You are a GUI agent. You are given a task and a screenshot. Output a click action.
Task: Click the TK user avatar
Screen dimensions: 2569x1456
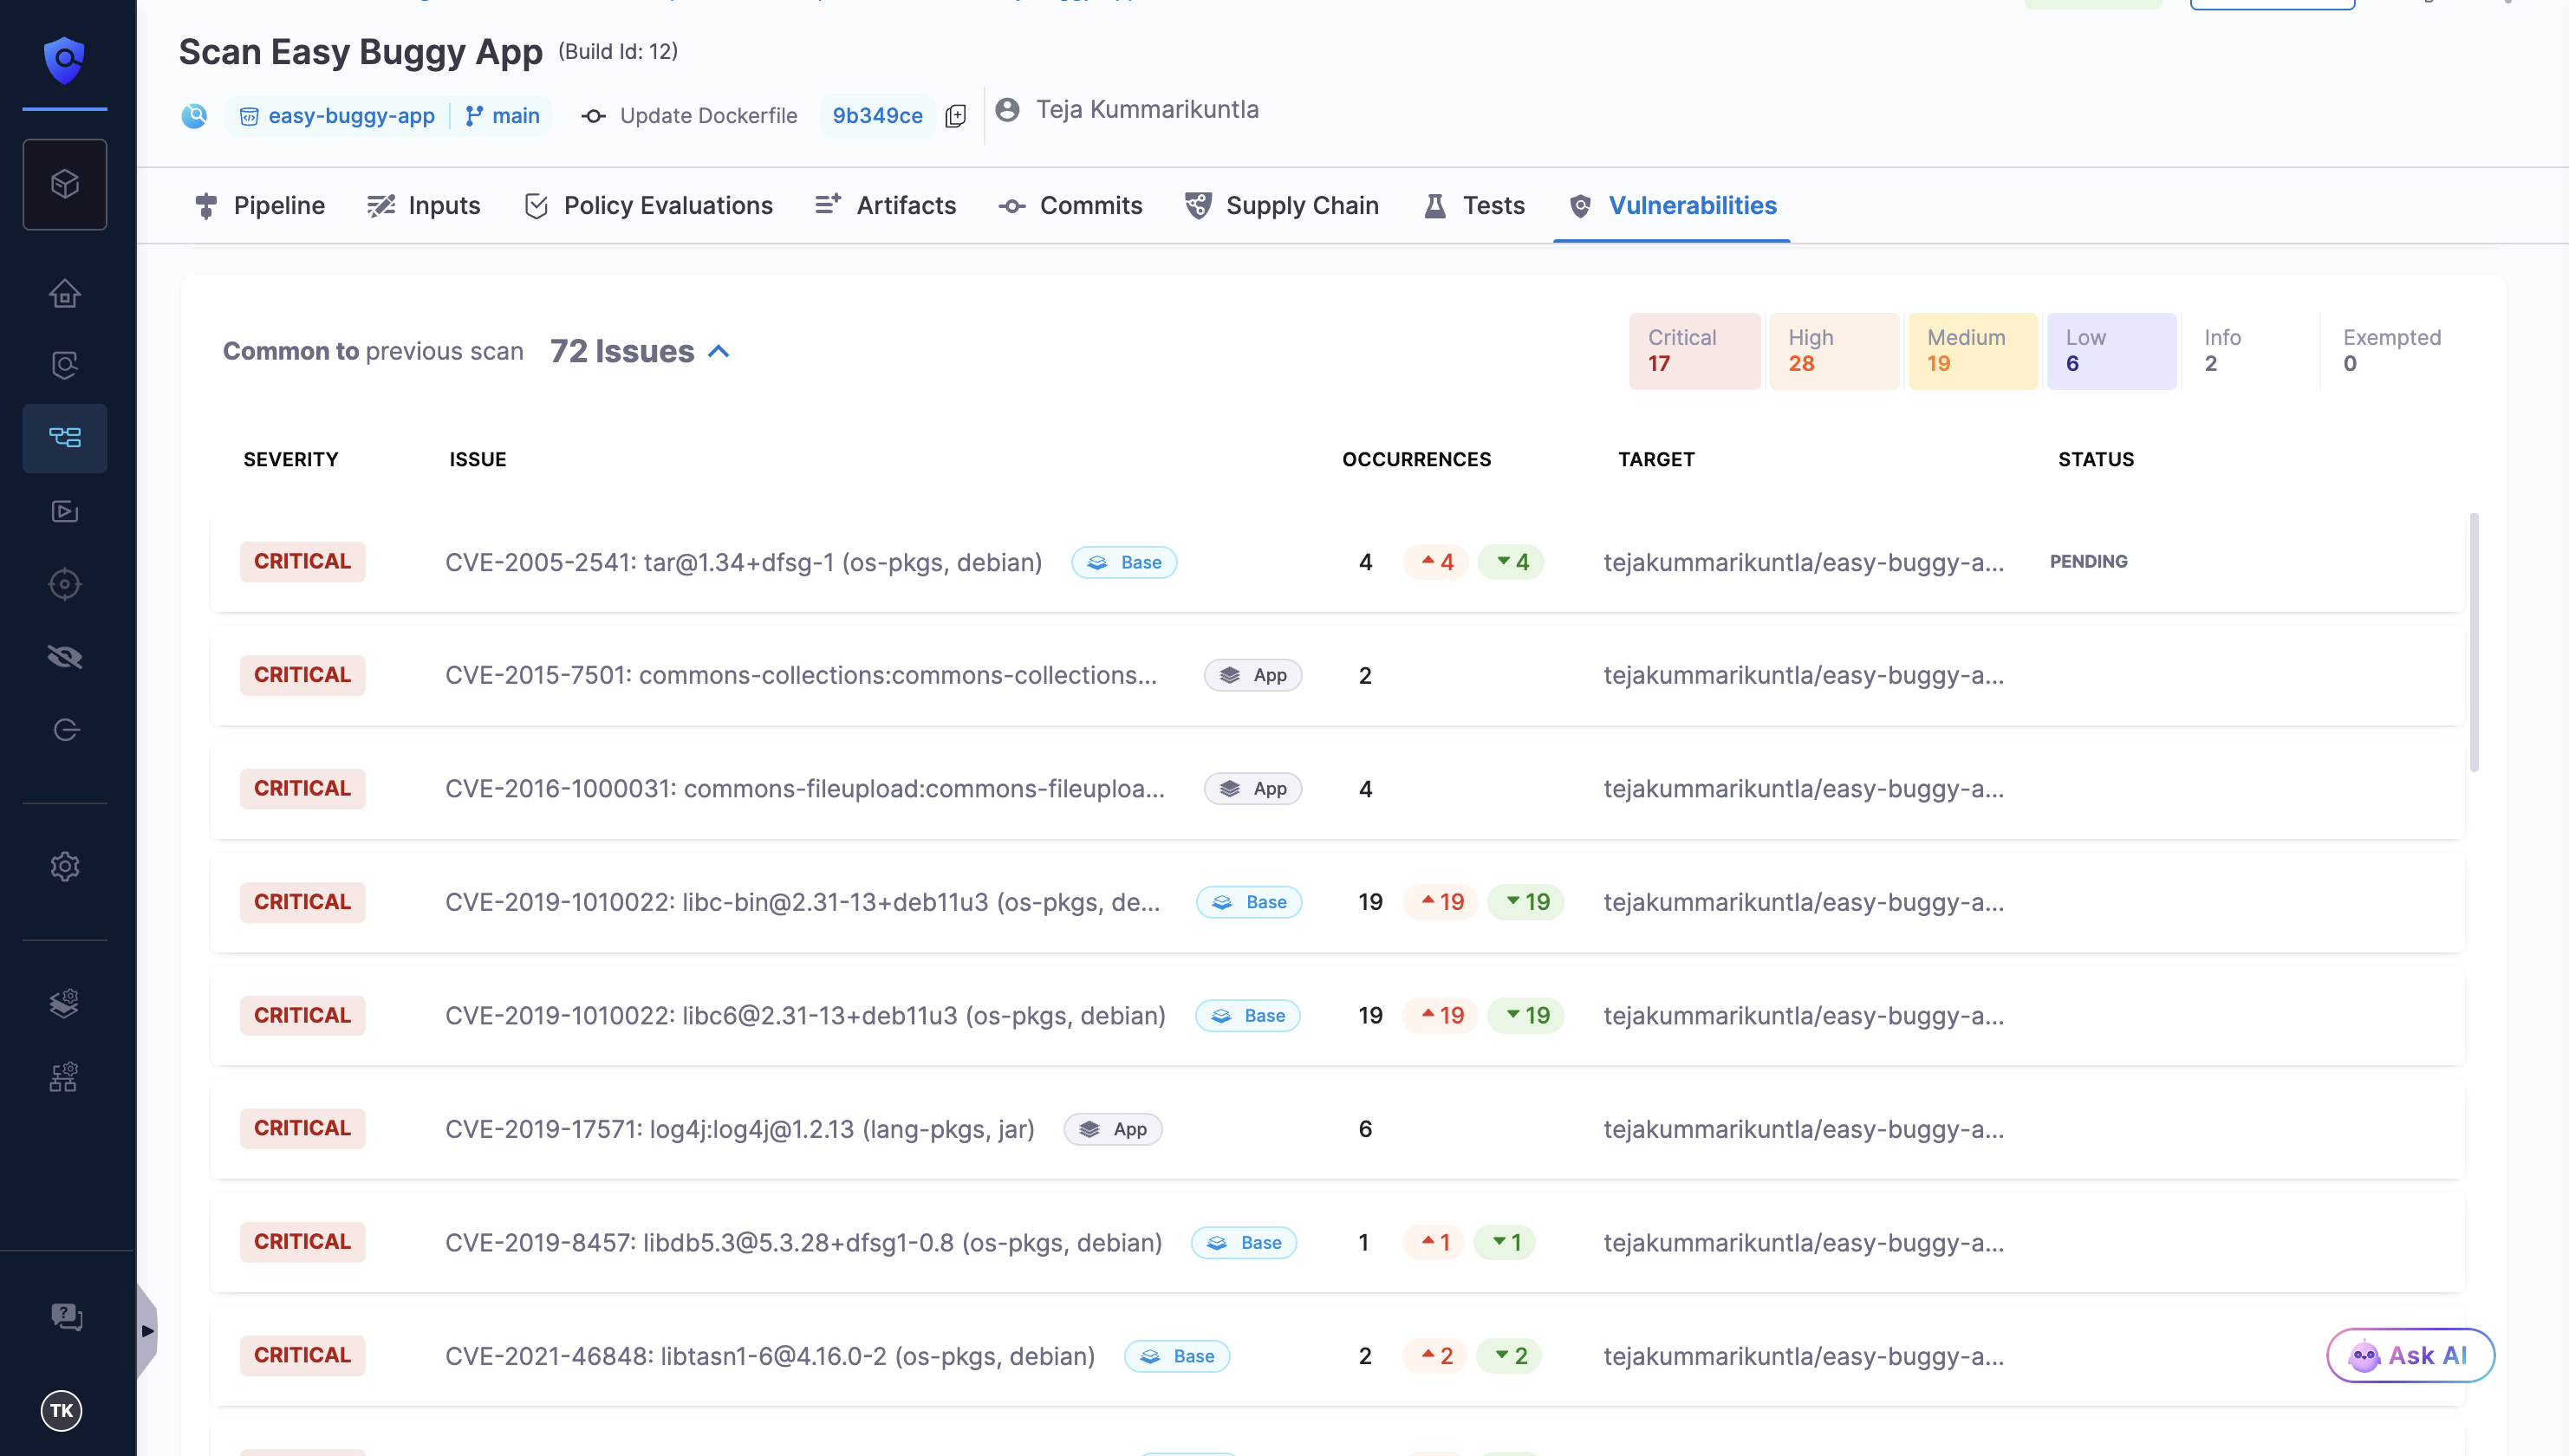click(x=62, y=1410)
